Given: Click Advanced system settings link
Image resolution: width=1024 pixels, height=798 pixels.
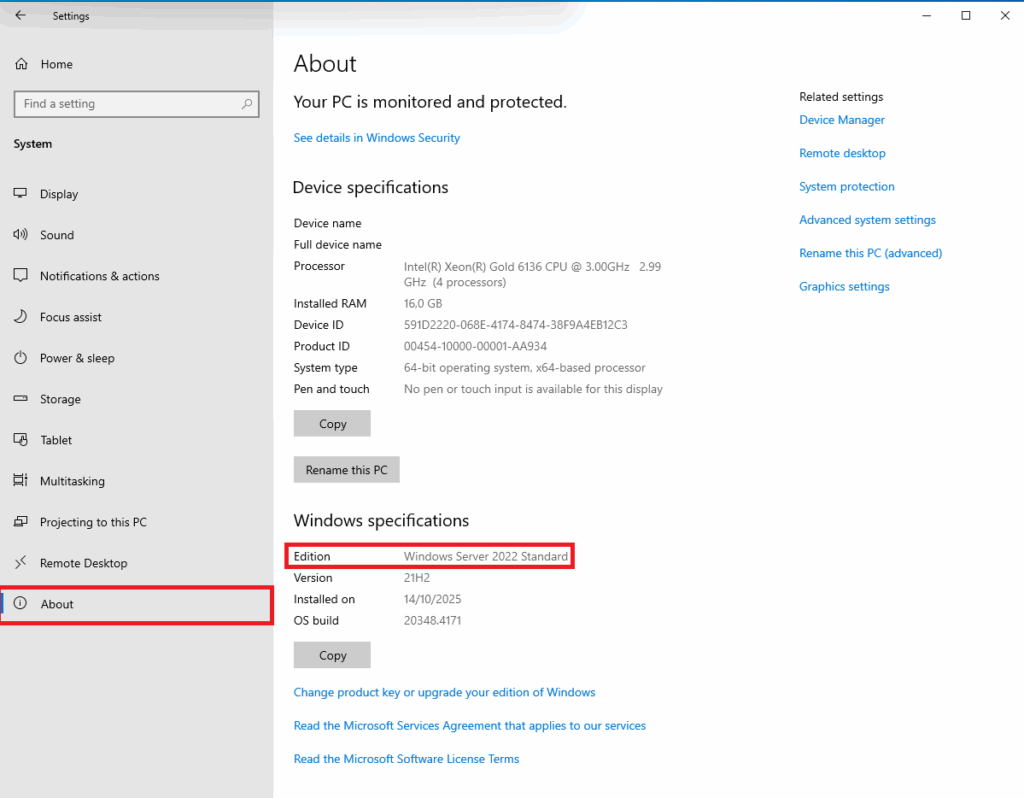Looking at the screenshot, I should (867, 220).
